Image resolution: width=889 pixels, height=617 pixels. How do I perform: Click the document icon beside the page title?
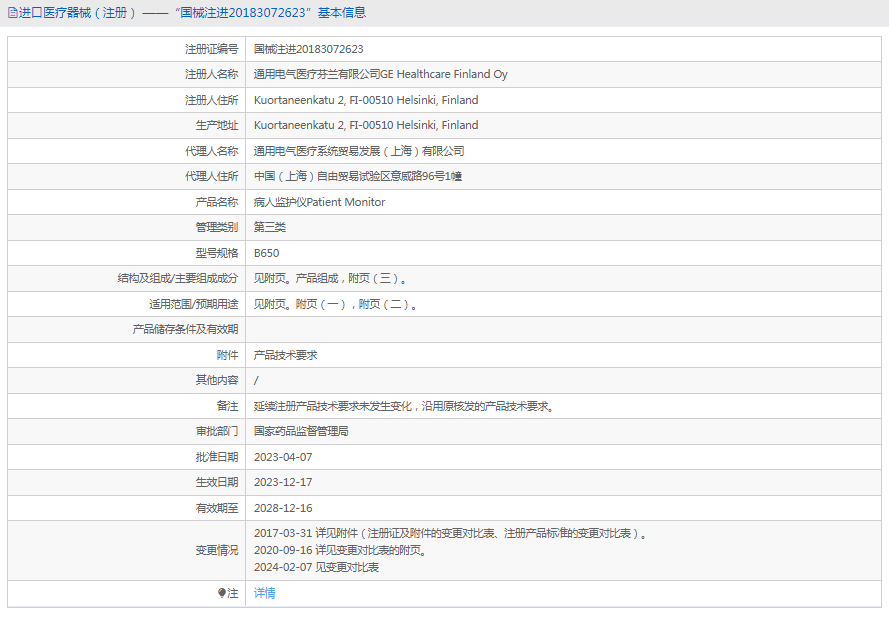pyautogui.click(x=12, y=13)
